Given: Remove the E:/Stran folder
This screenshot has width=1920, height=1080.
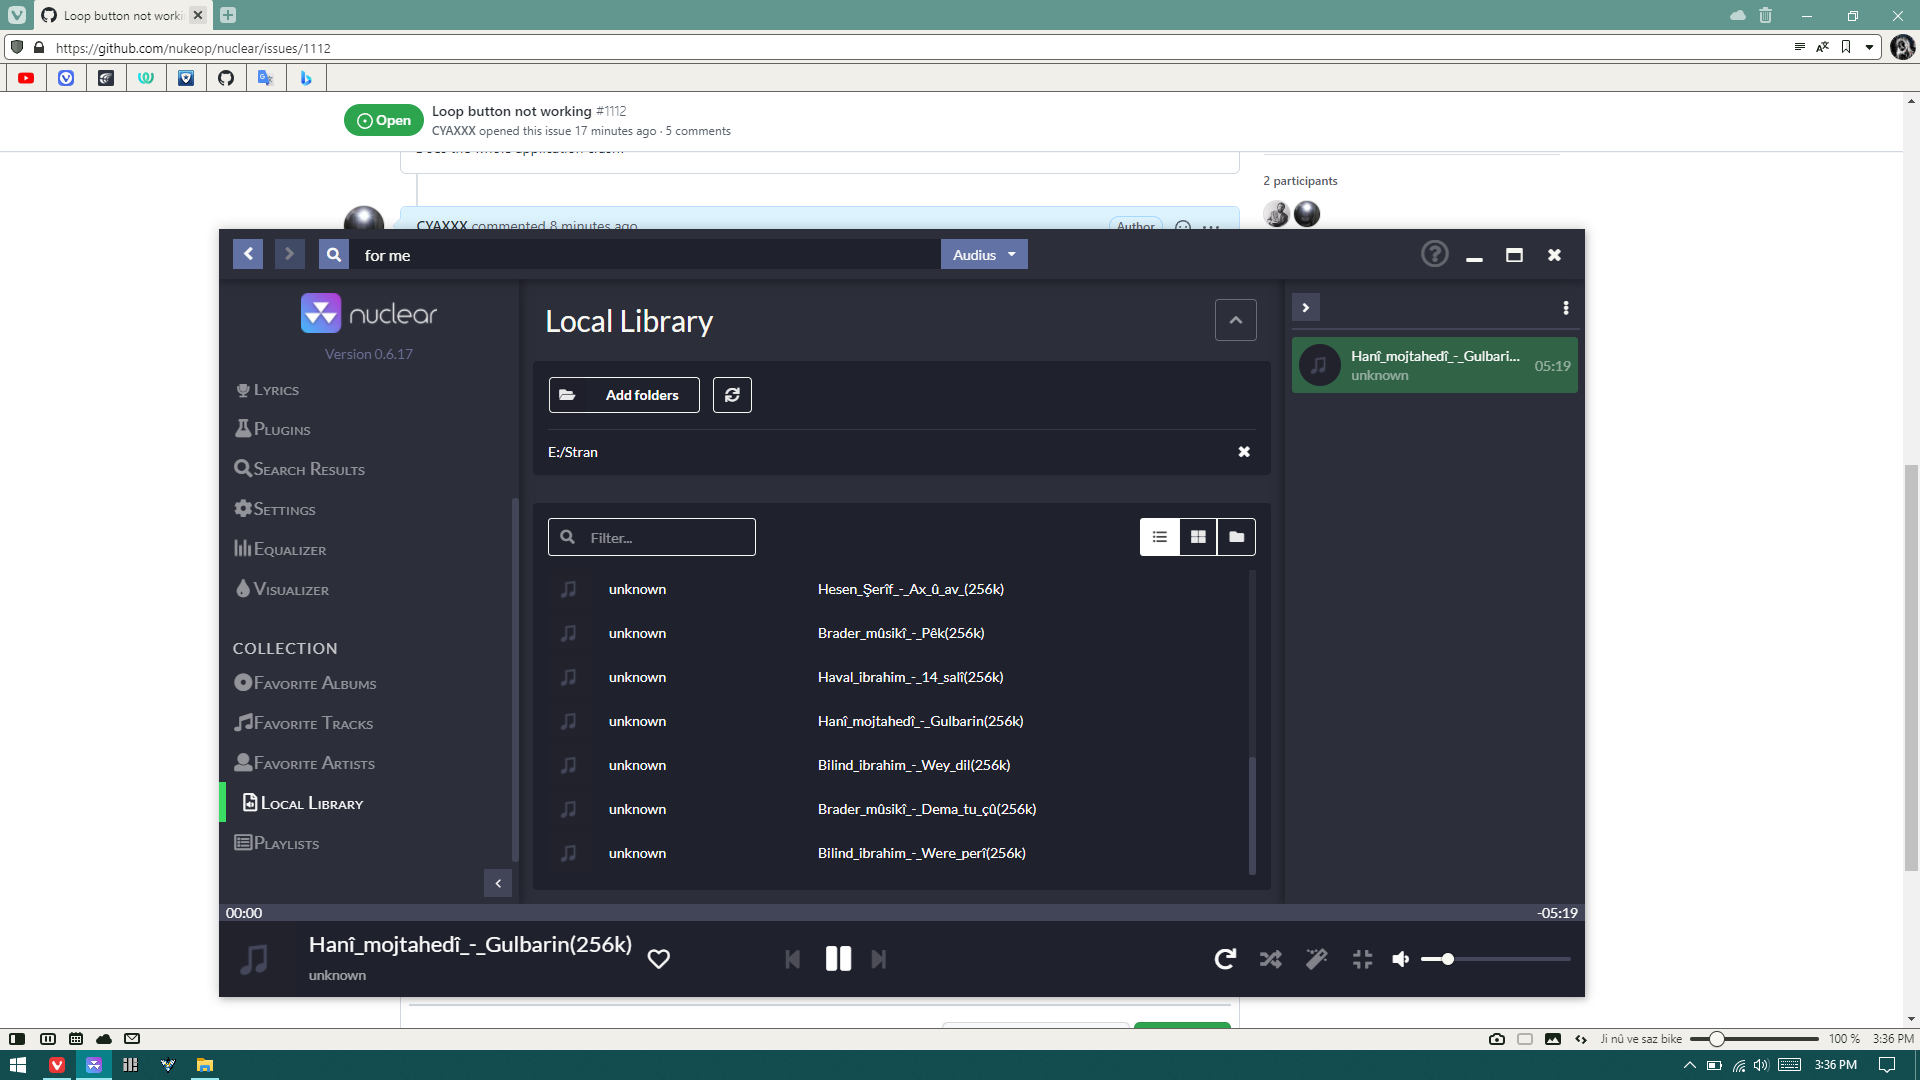Looking at the screenshot, I should (1243, 451).
